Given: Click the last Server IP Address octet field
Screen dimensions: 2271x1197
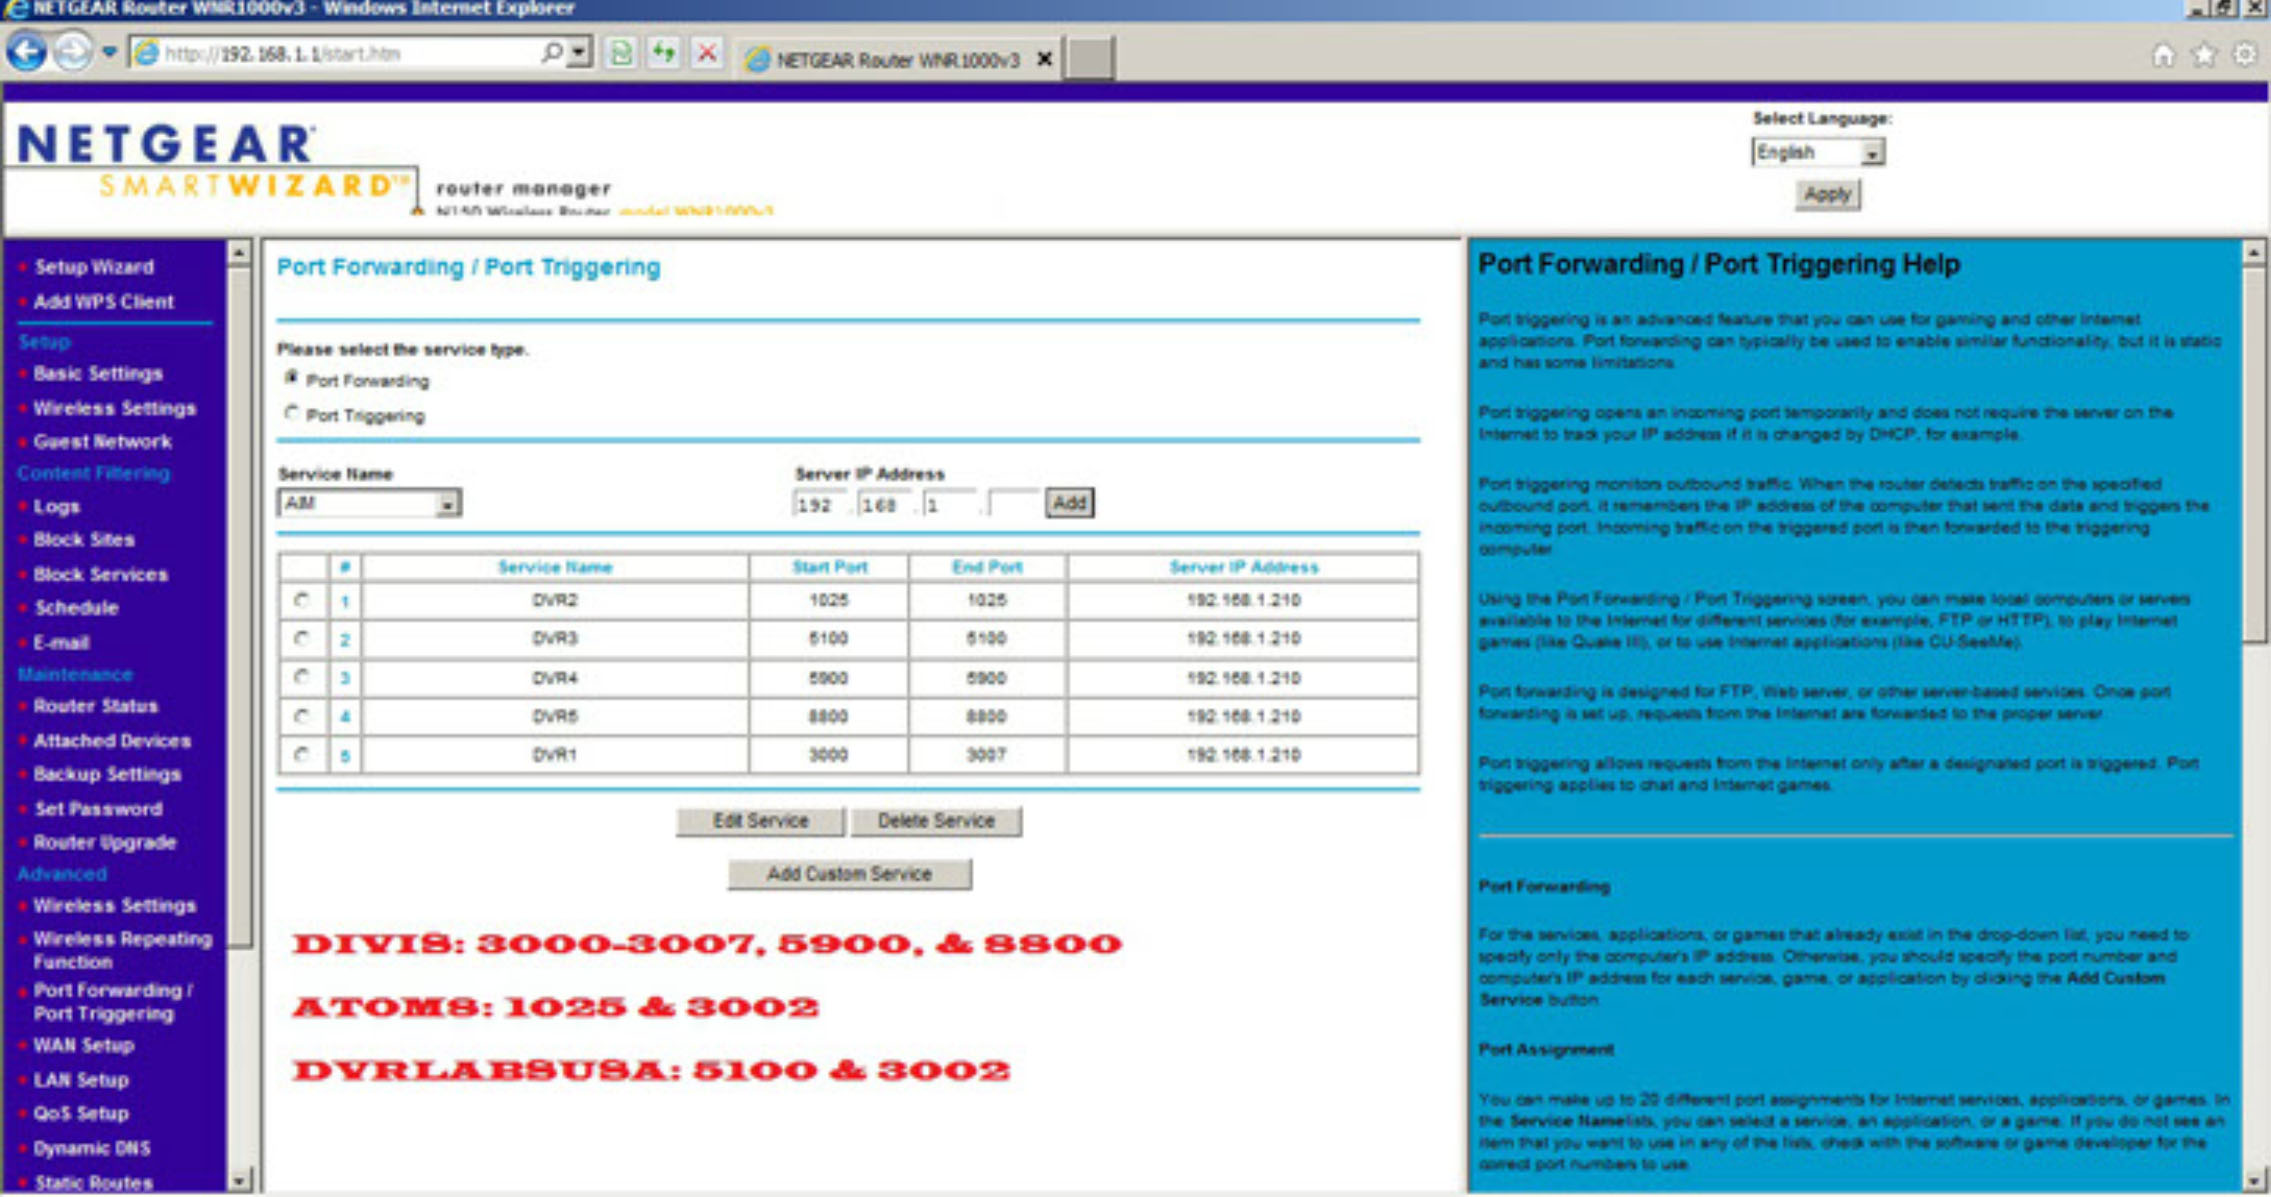Looking at the screenshot, I should 1012,504.
